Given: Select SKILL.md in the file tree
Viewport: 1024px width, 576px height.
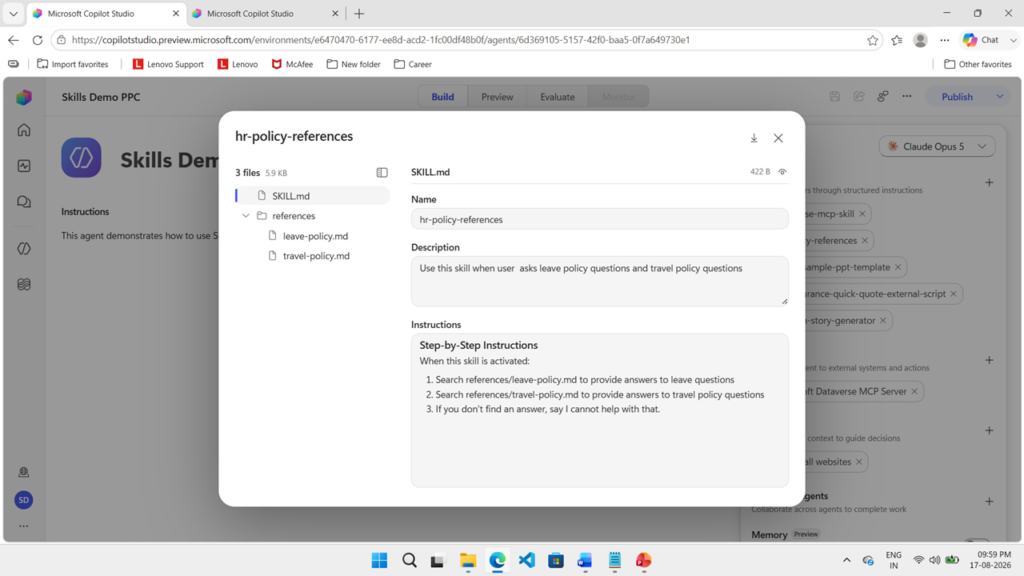Looking at the screenshot, I should click(313, 196).
